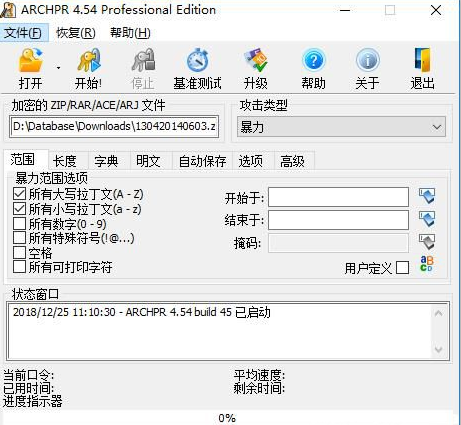The height and width of the screenshot is (425, 461).
Task: Click the 开始! (Start) keys icon
Action: point(88,60)
